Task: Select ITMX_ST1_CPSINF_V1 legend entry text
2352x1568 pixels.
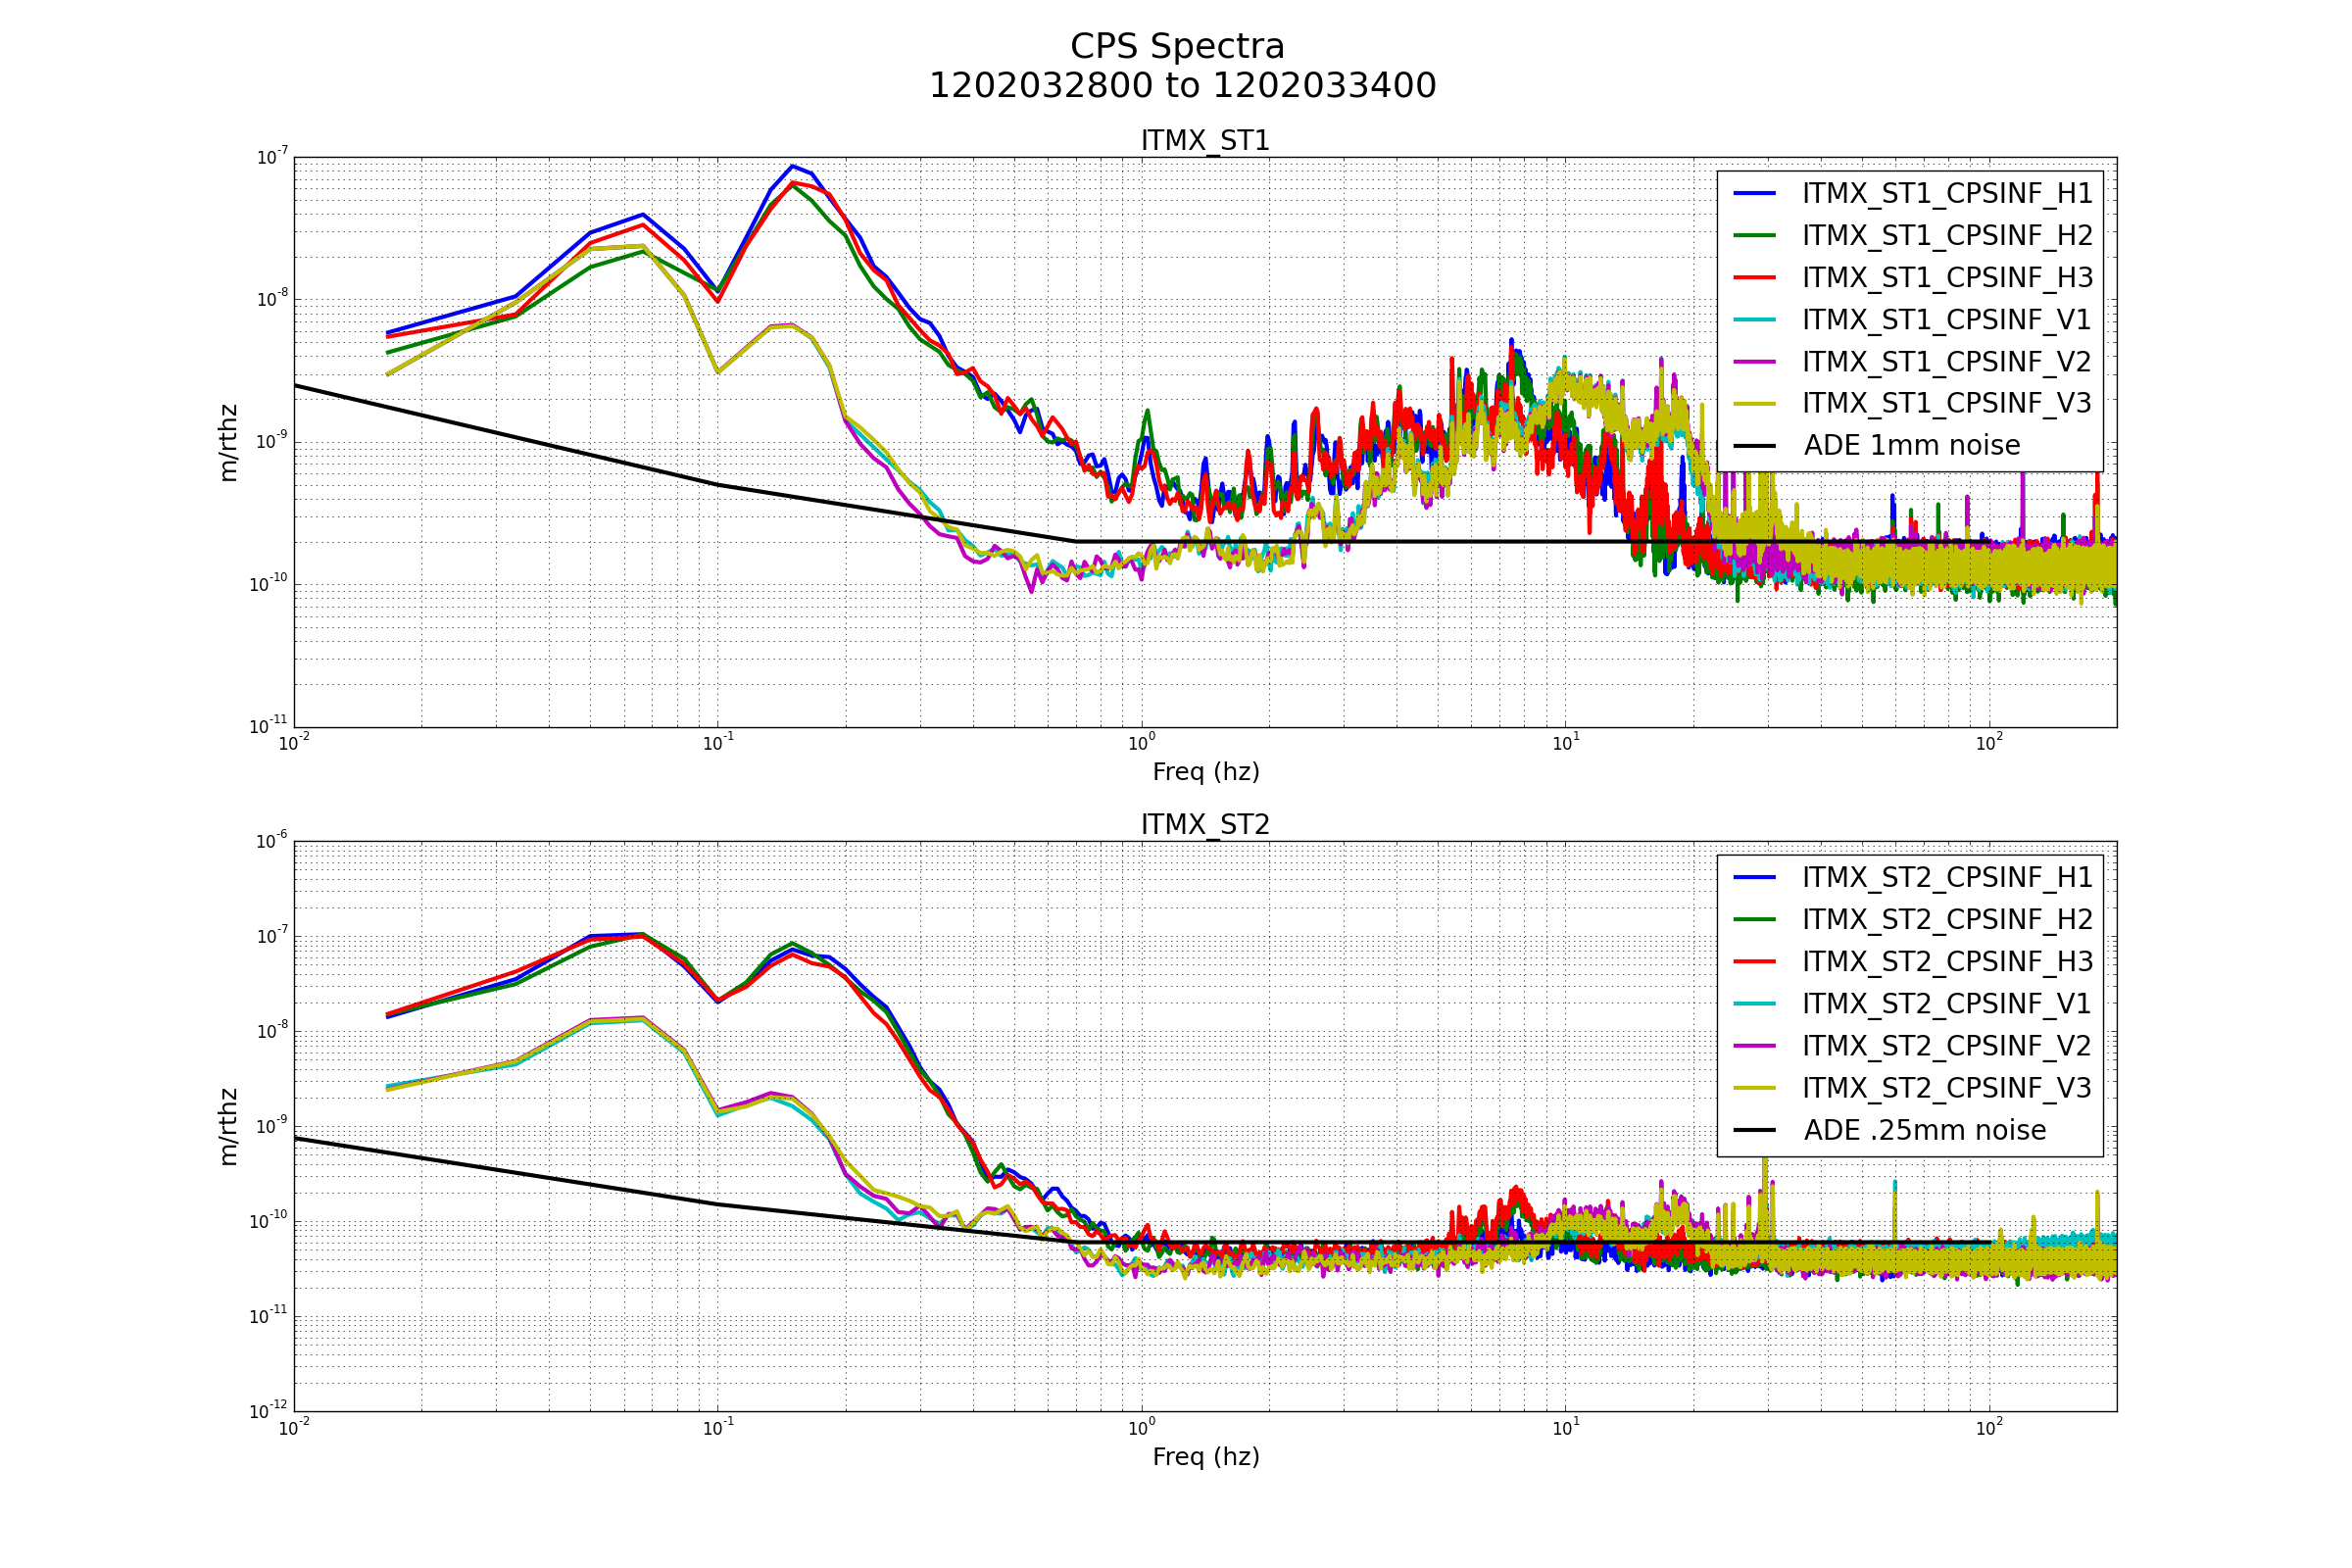Action: pyautogui.click(x=1946, y=320)
